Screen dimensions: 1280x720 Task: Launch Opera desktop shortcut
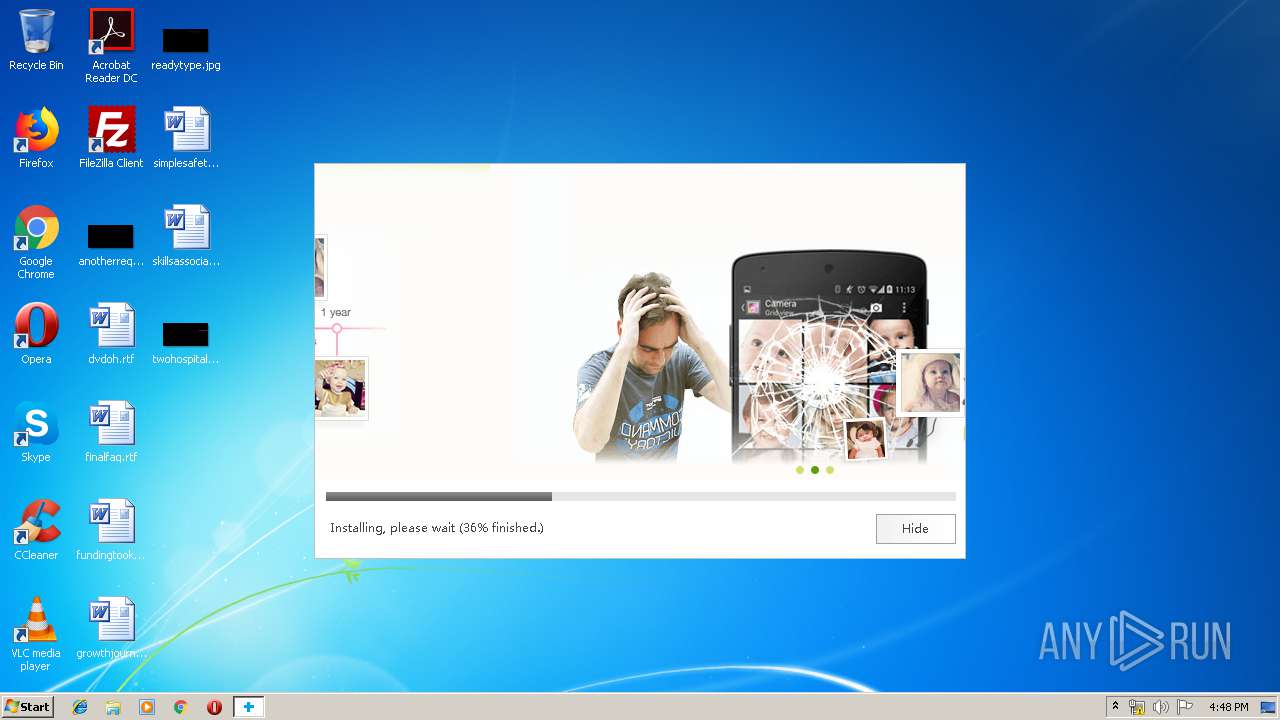click(x=36, y=334)
